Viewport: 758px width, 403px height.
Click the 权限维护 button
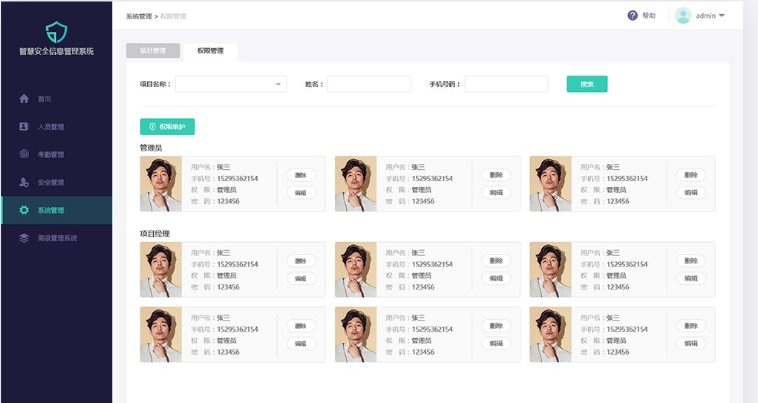(167, 127)
